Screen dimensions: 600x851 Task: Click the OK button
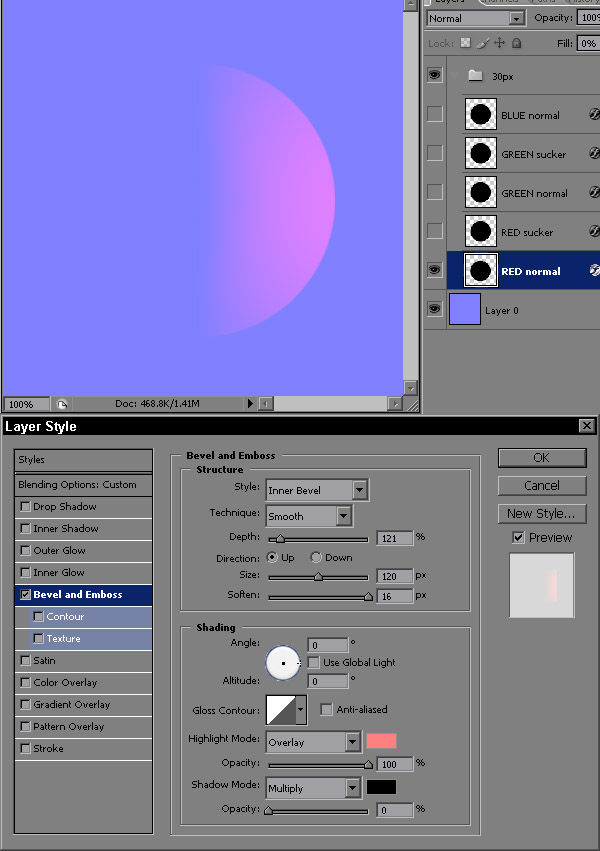tap(541, 457)
